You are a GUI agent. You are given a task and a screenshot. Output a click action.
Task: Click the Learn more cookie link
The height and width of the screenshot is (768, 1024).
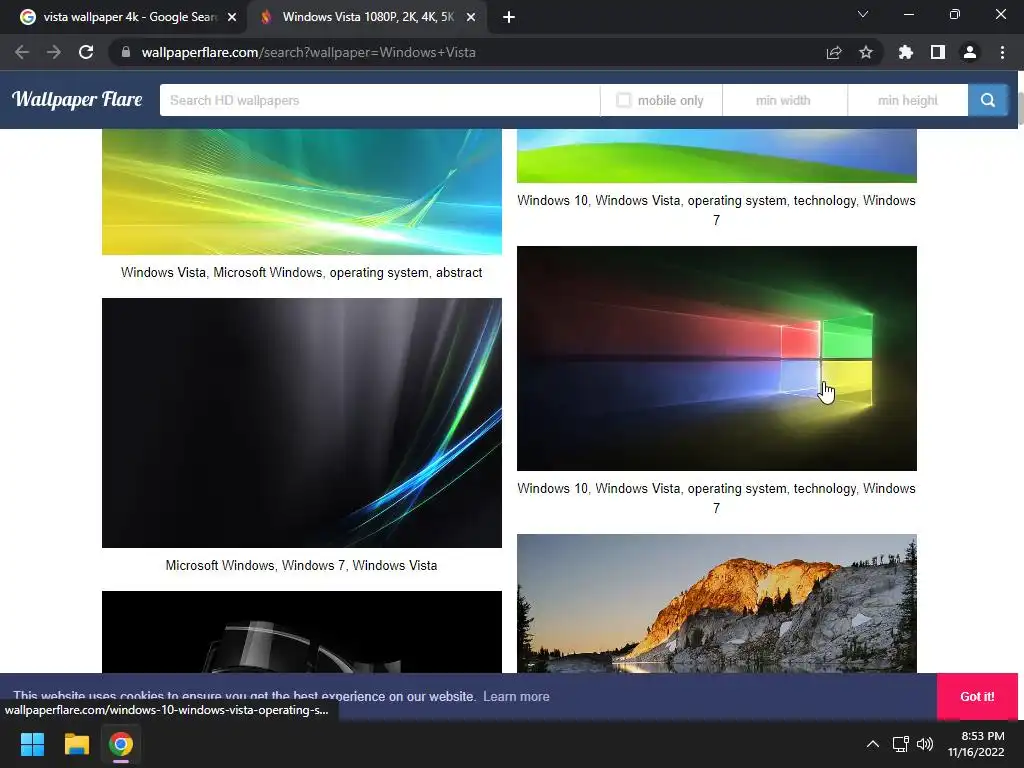tap(516, 696)
